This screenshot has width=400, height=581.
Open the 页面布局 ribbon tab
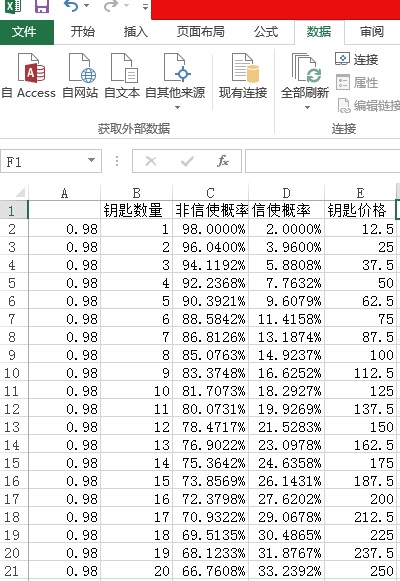click(200, 32)
